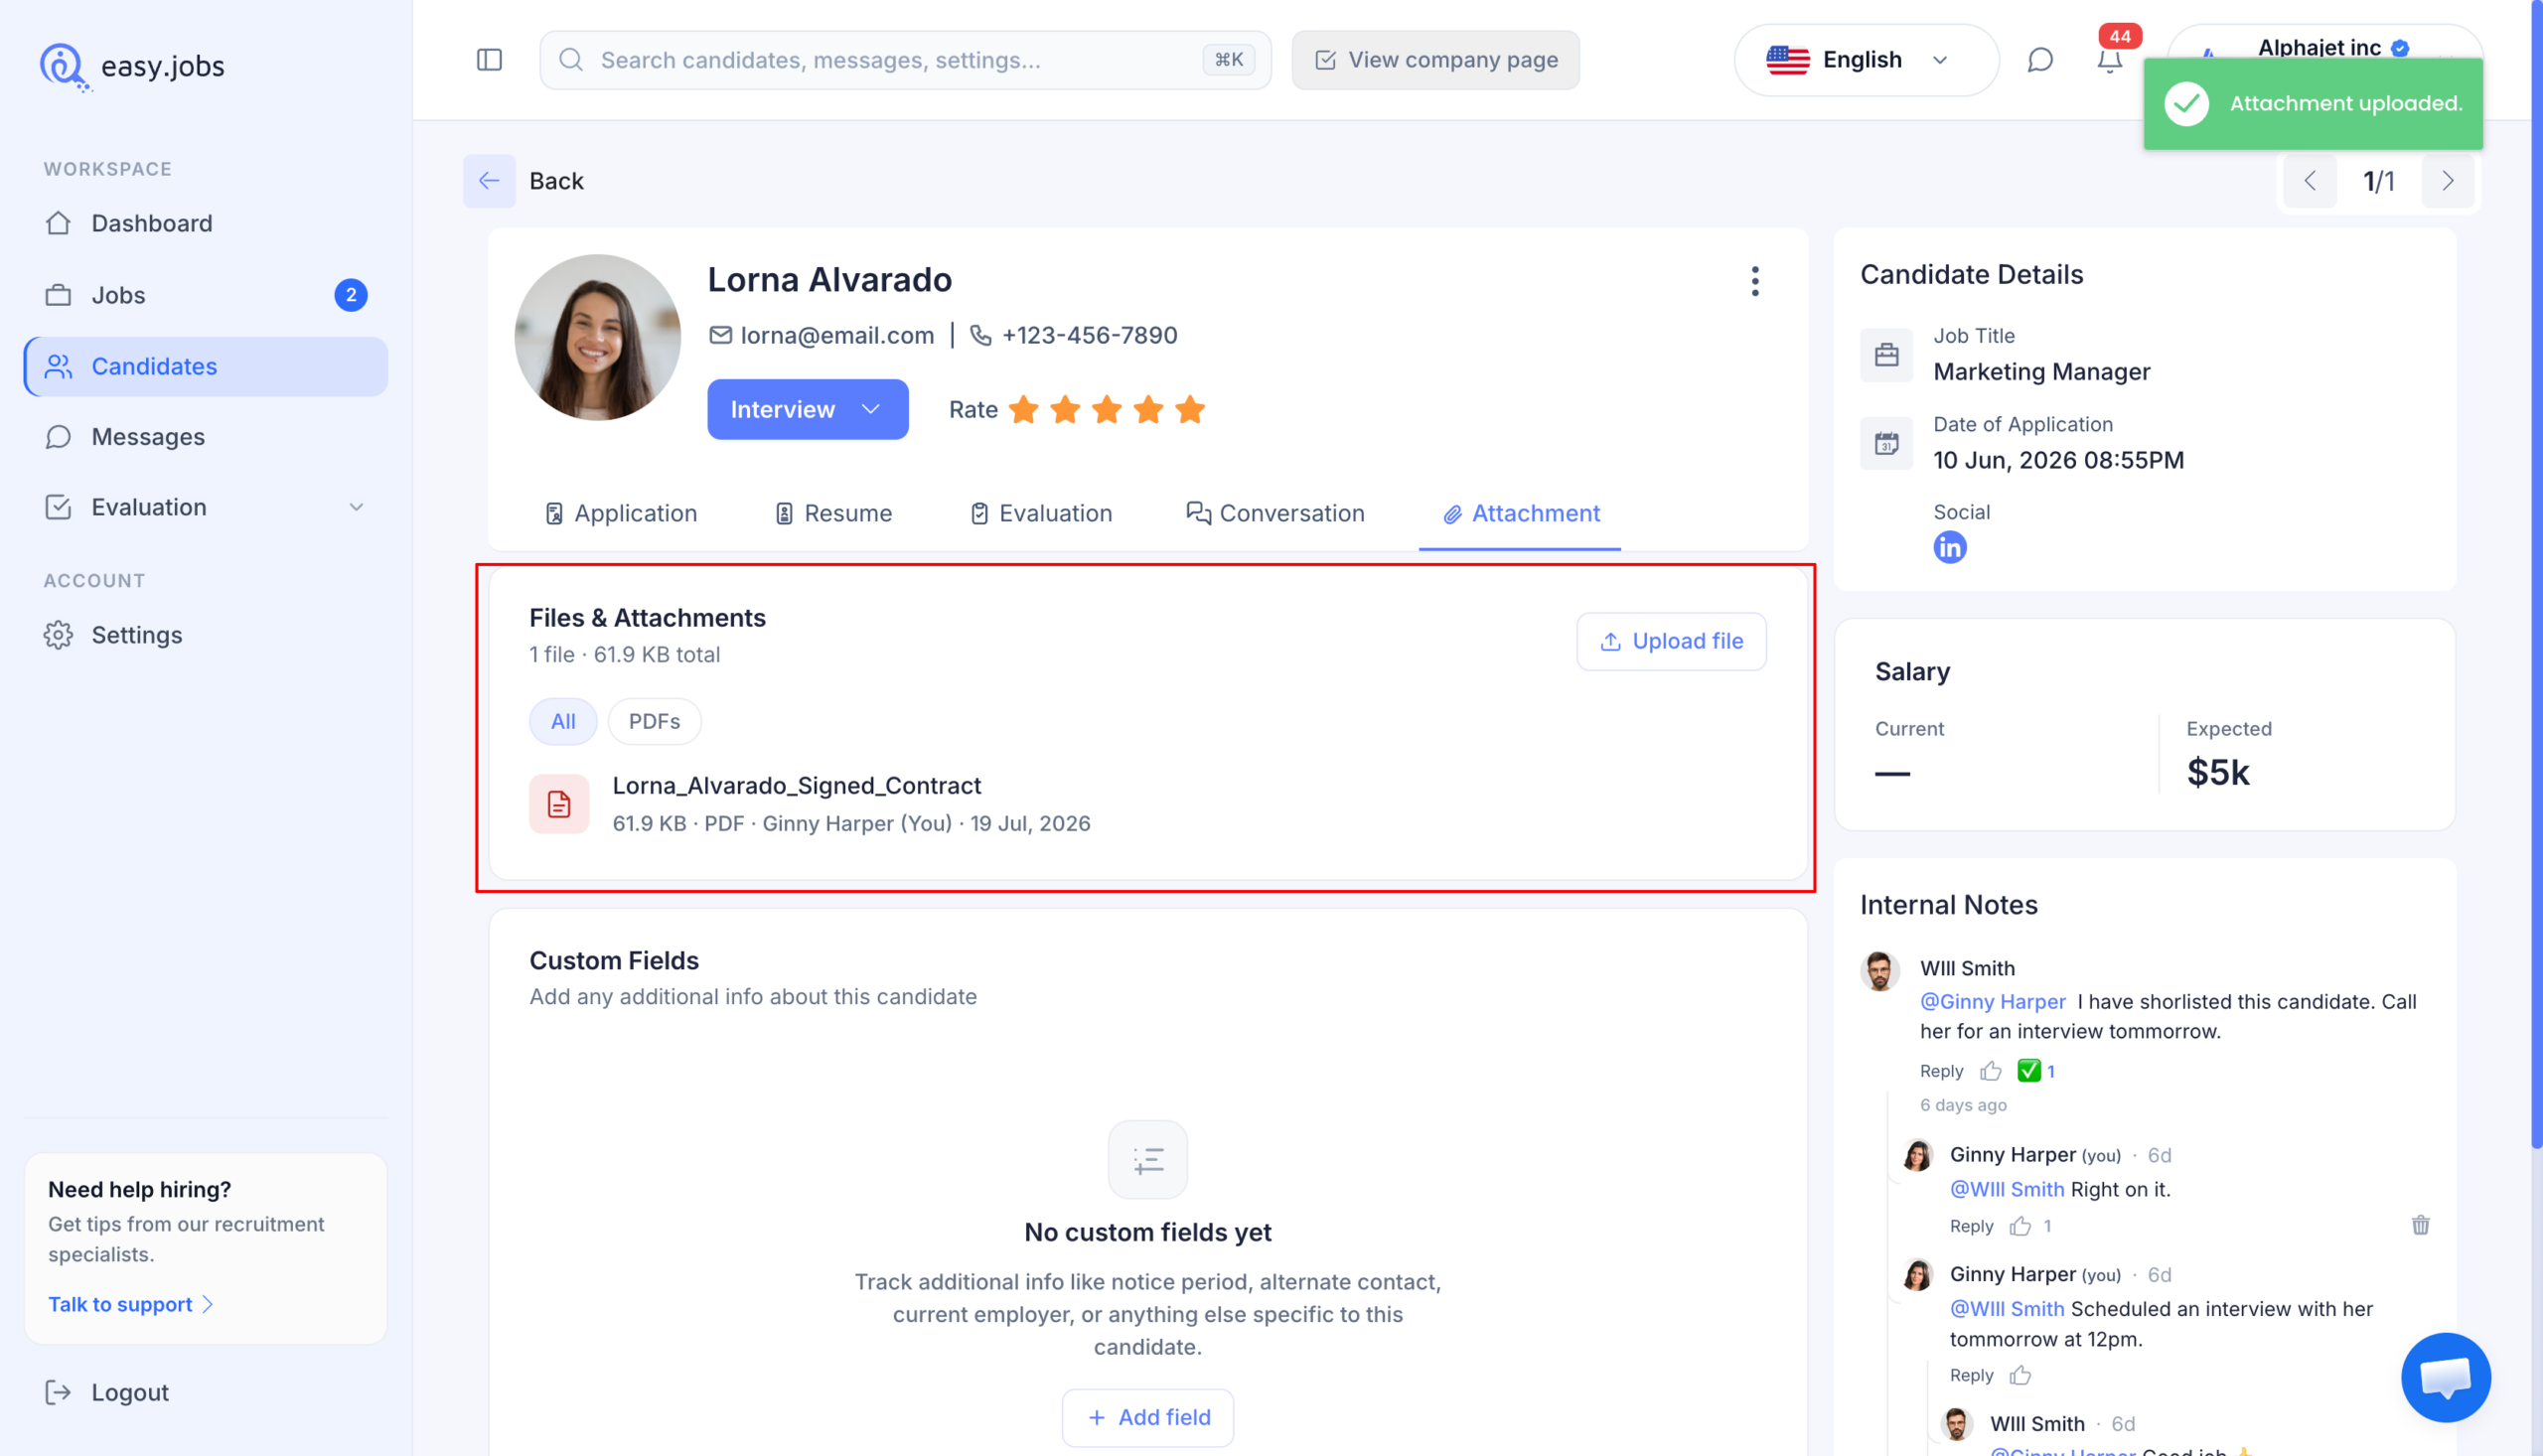Click the search candidates input field
2543x1456 pixels.
(x=905, y=60)
